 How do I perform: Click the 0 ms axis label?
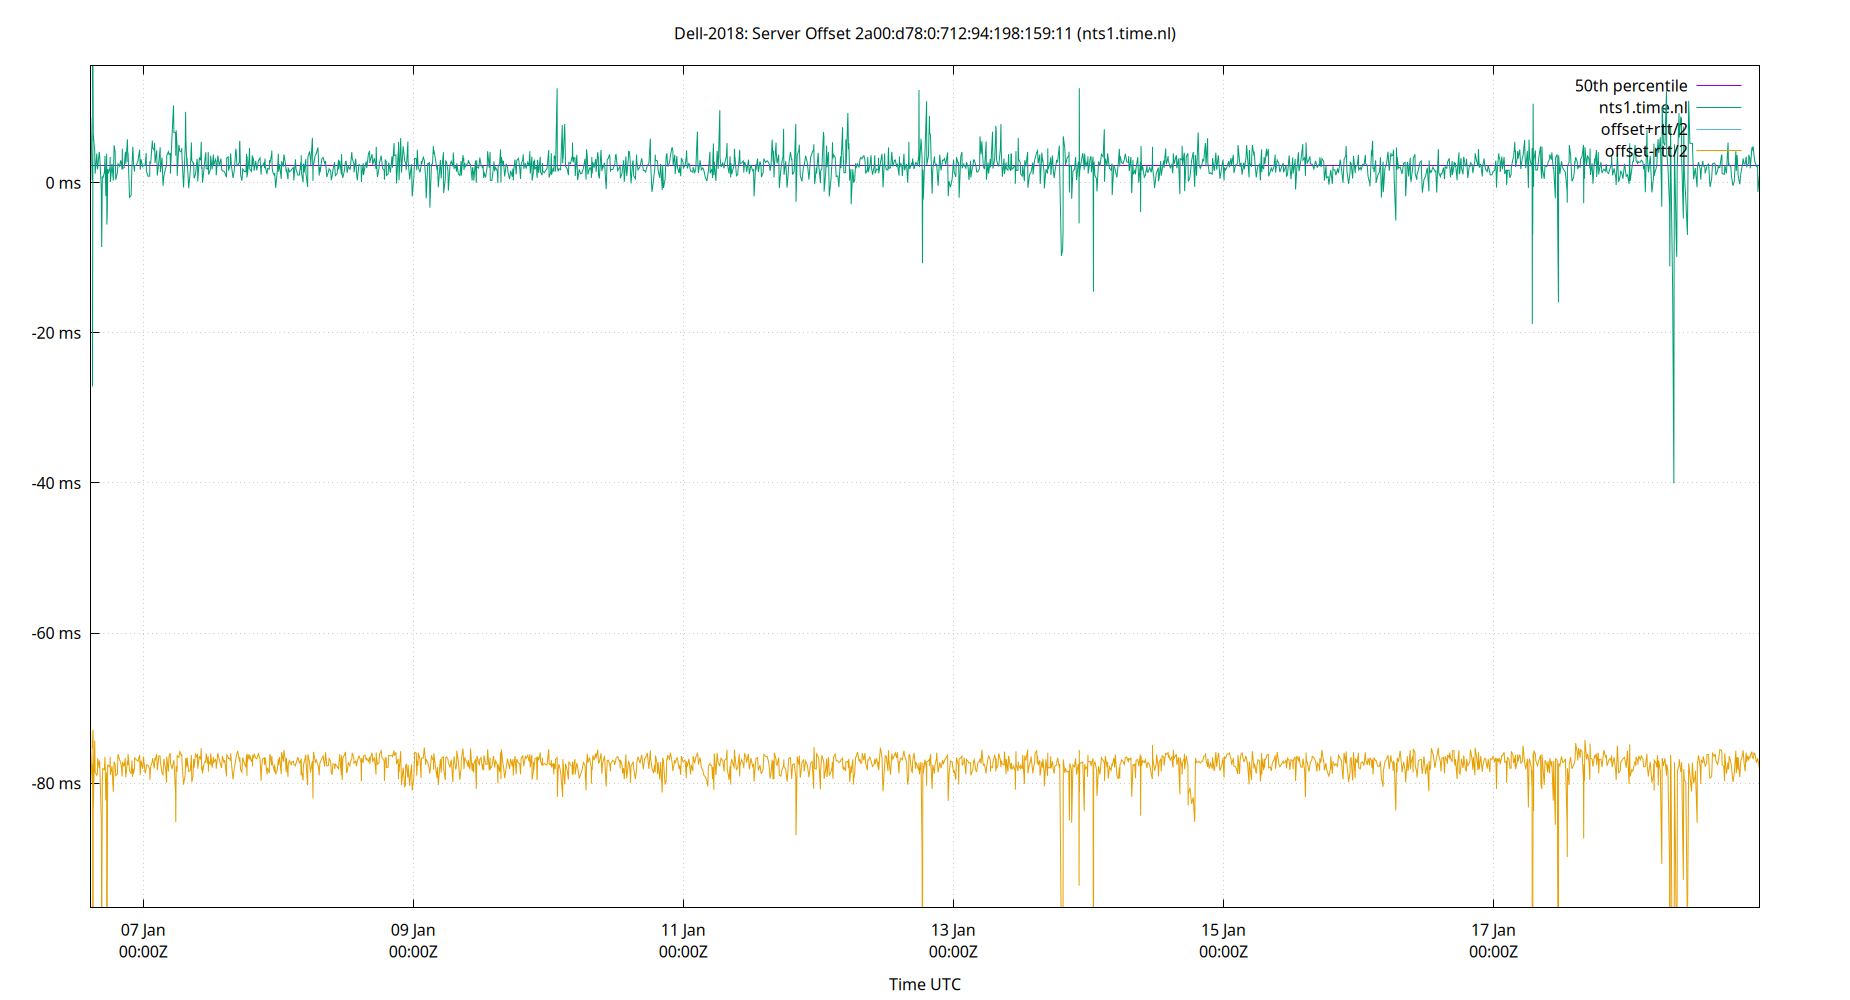(x=64, y=184)
